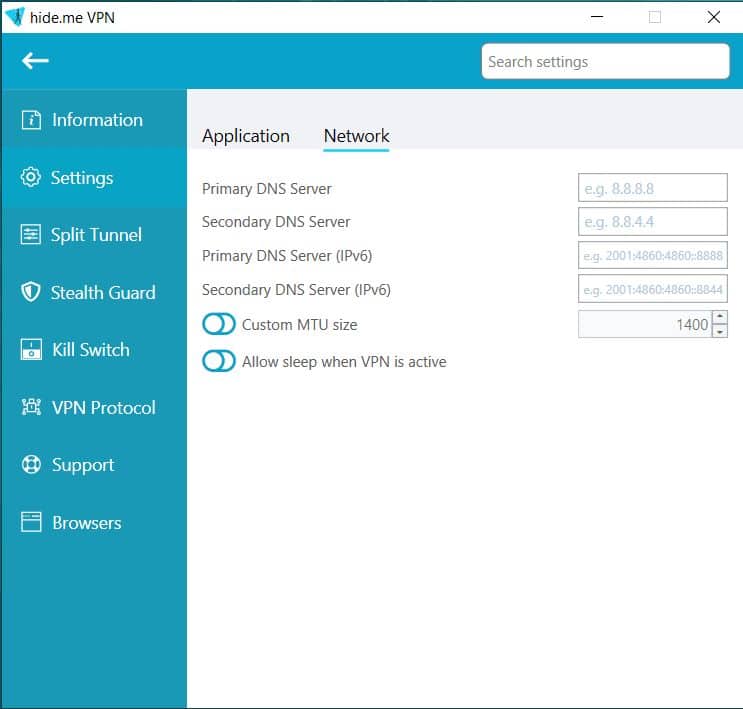Click the Allow sleep when VPN is active text
This screenshot has width=743, height=709.
344,362
